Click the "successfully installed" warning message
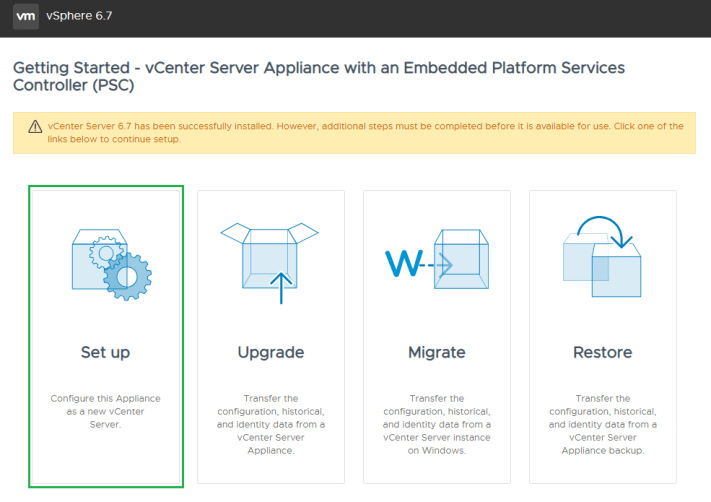 (x=250, y=126)
